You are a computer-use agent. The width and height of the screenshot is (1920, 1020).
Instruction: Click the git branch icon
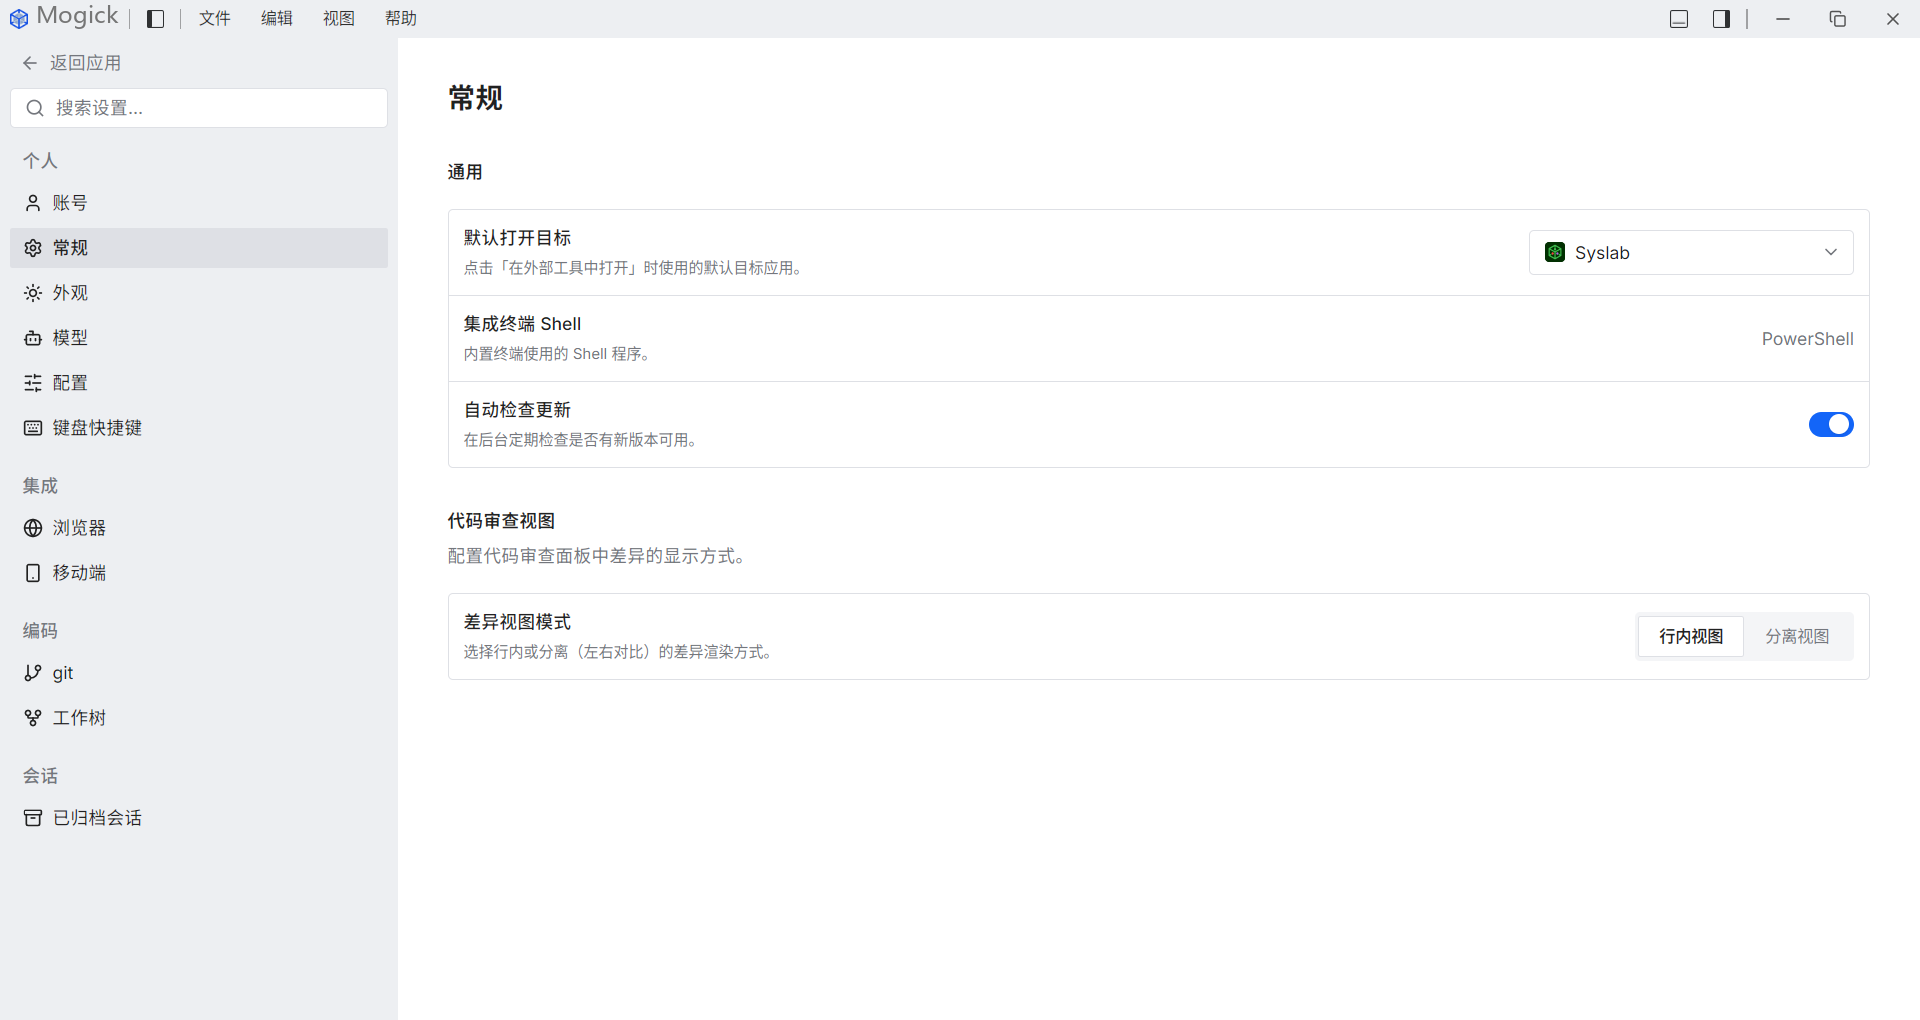coord(33,673)
